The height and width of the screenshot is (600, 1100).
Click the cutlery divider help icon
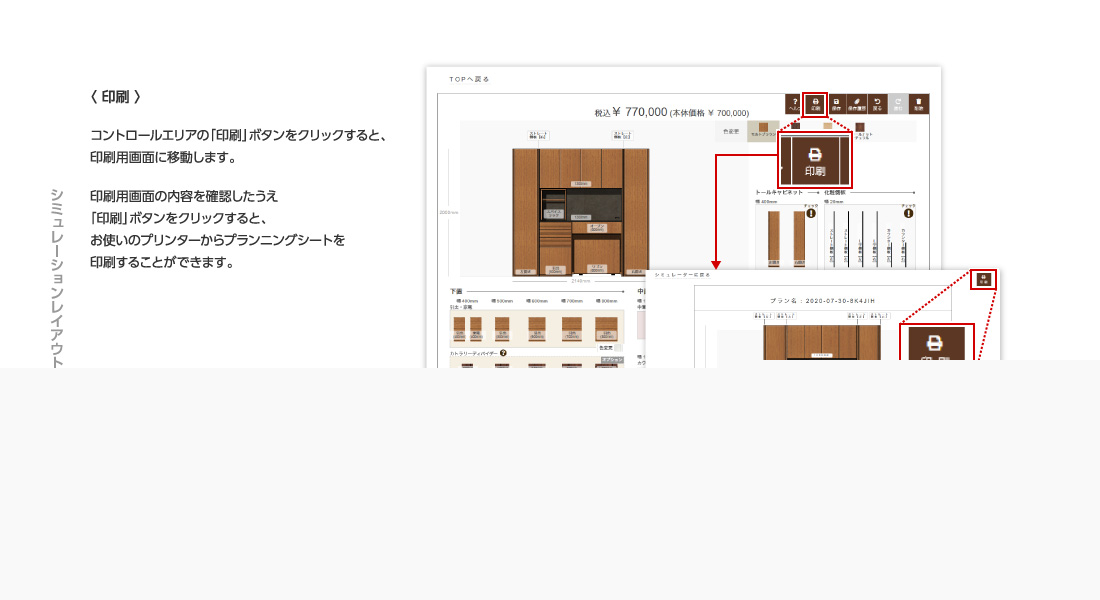[503, 353]
